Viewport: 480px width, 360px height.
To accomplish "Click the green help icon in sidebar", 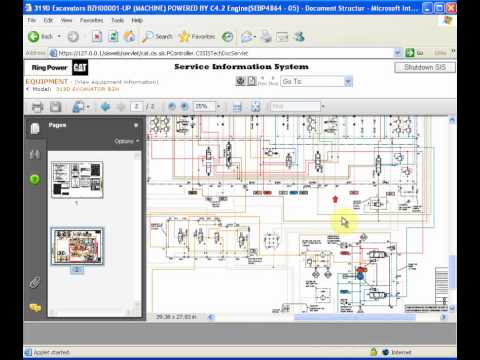I will pos(35,179).
